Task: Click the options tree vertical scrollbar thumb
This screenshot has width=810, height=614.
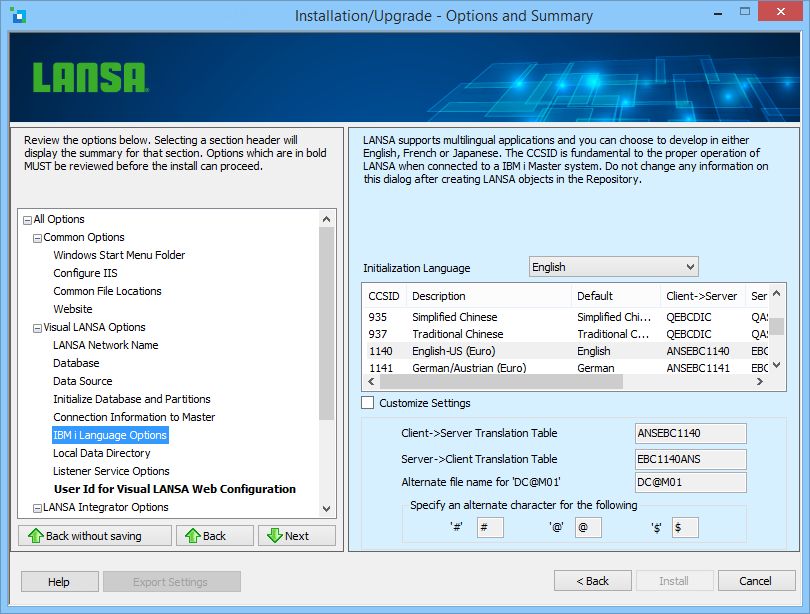Action: (x=326, y=324)
